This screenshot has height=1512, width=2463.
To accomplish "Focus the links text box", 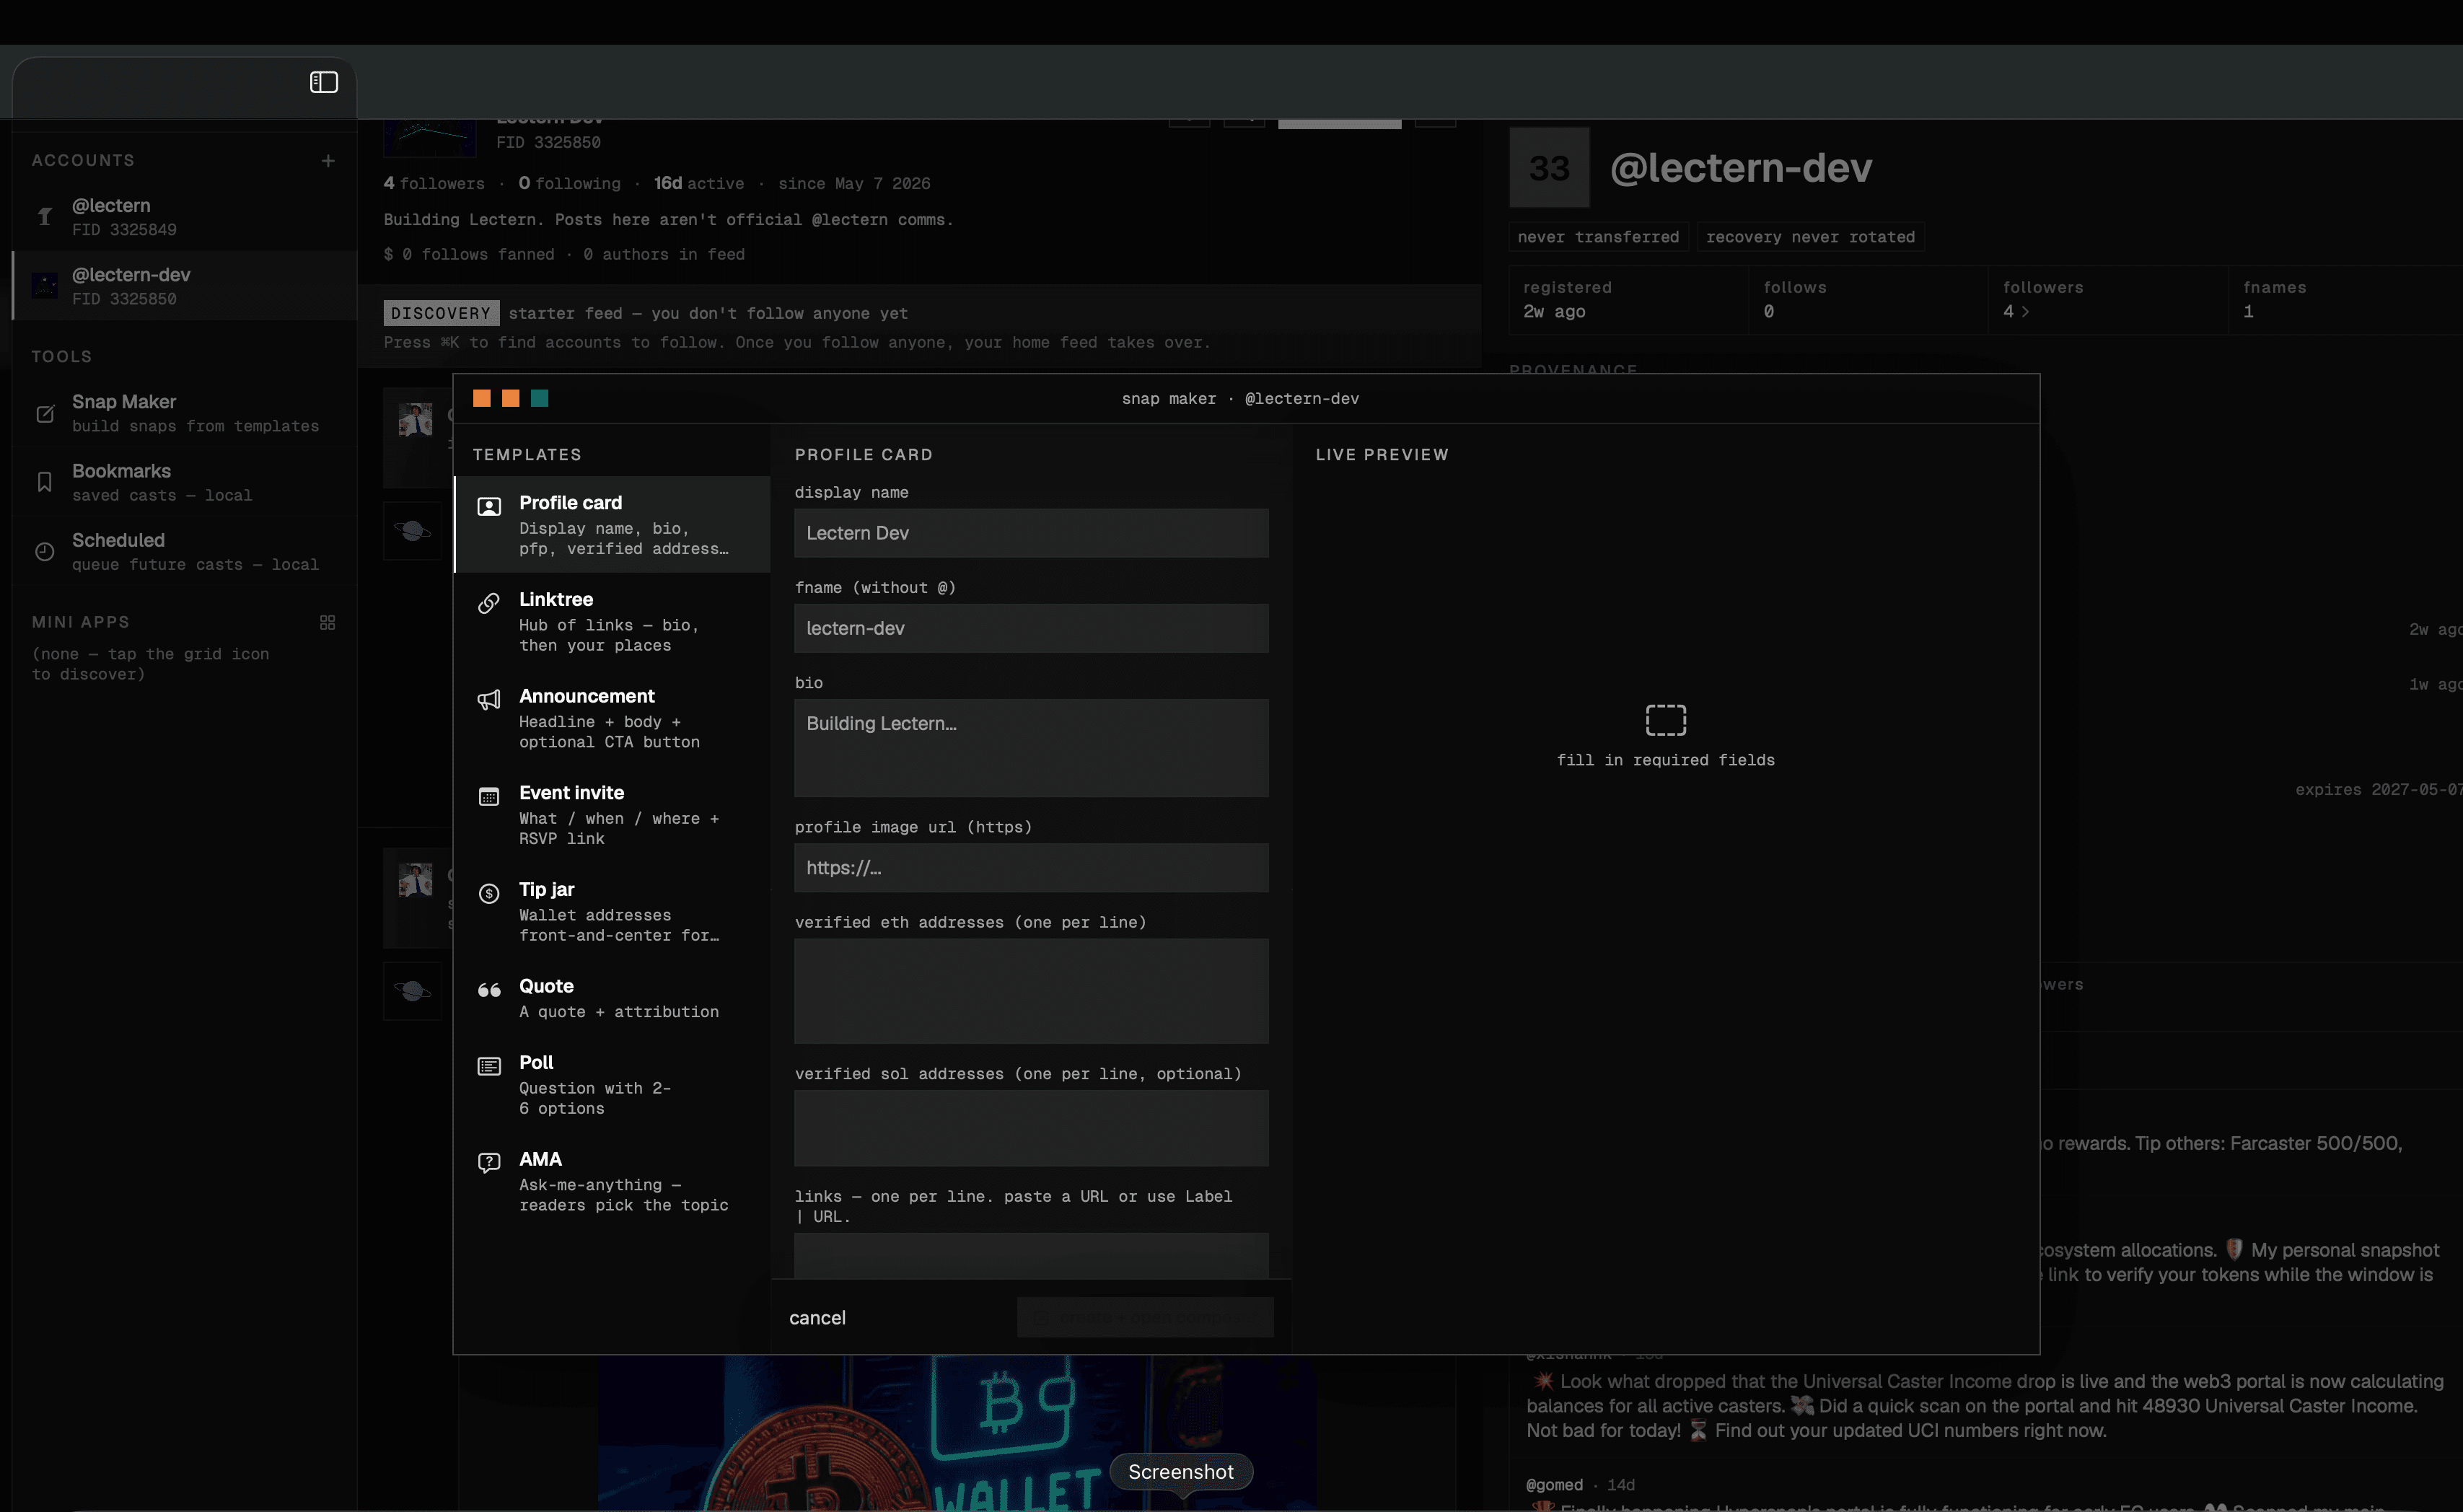I will [x=1031, y=1255].
